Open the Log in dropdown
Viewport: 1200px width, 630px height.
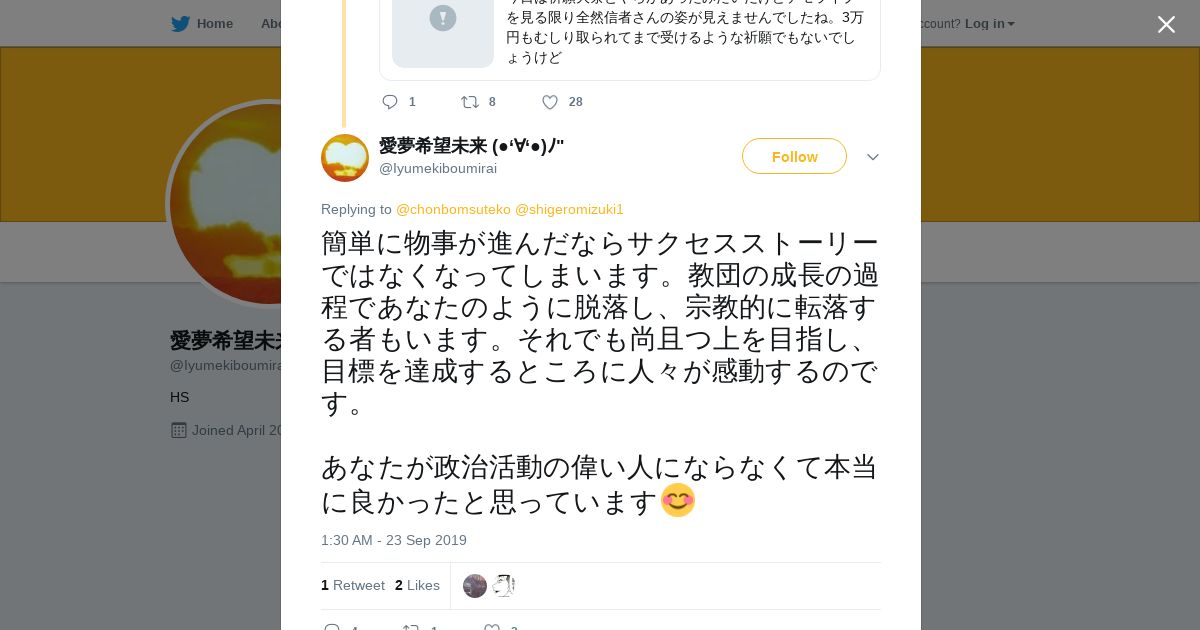point(990,23)
